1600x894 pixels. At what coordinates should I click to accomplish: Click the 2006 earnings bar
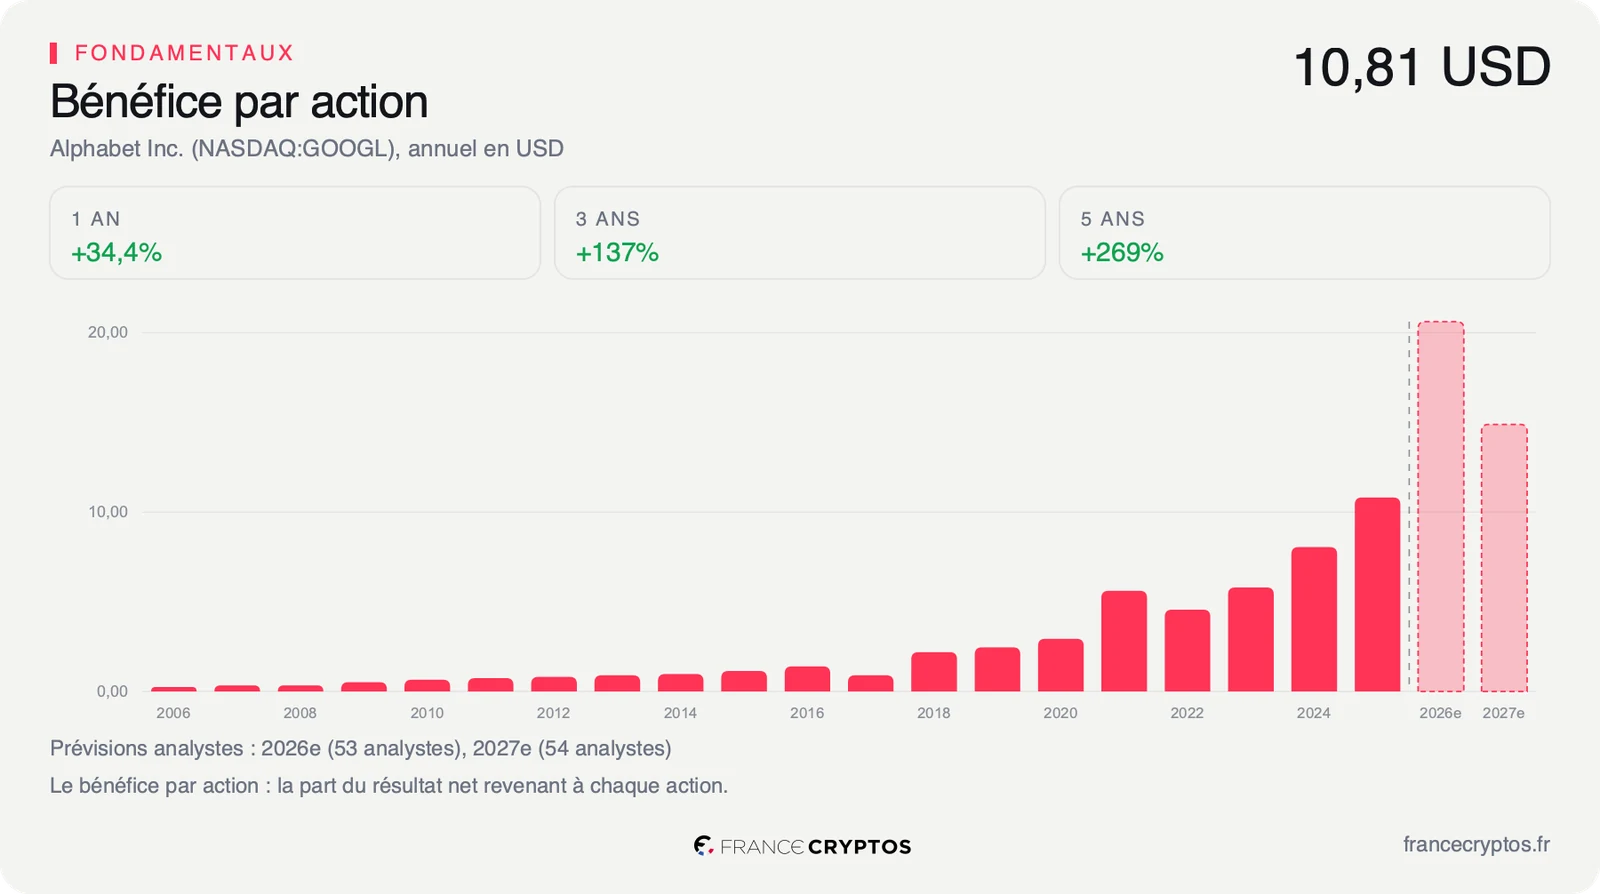point(174,689)
